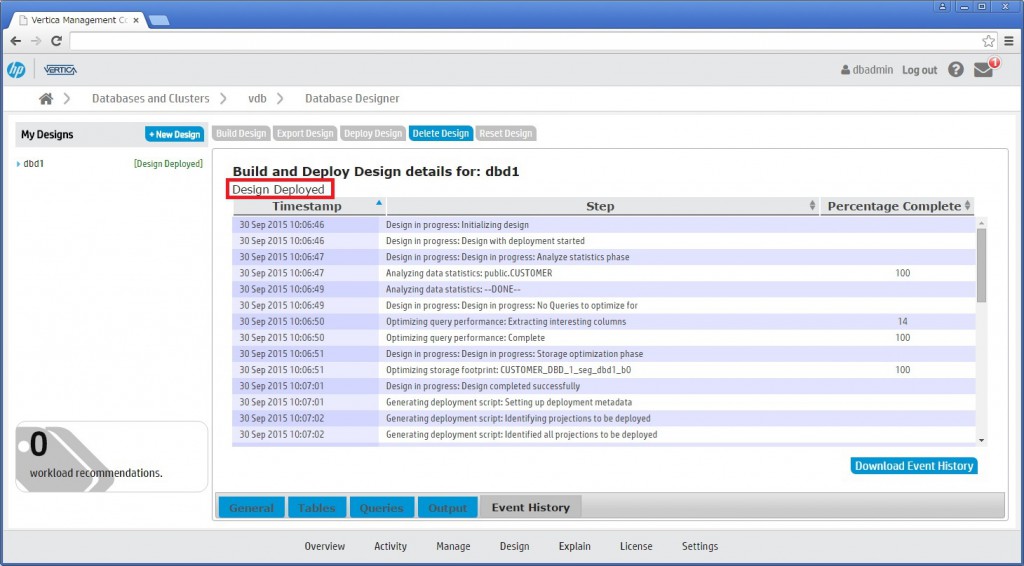Screen dimensions: 1024x566
Task: Switch to the Tables tab
Action: tap(317, 507)
